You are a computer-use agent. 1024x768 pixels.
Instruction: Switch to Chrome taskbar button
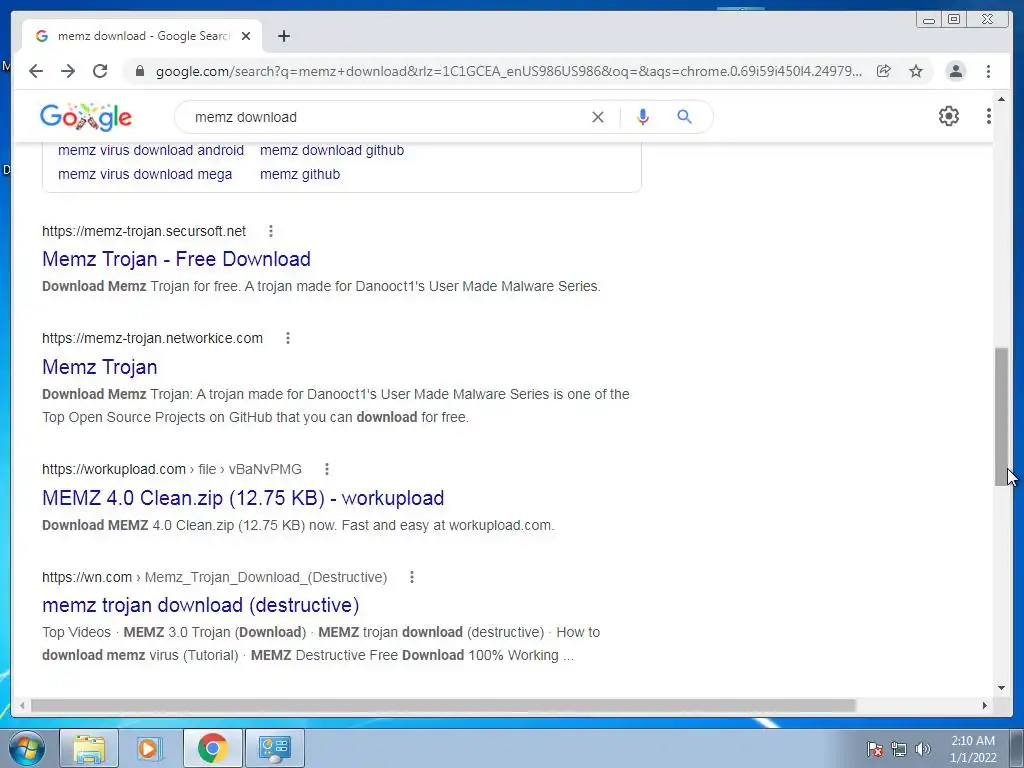(x=212, y=748)
